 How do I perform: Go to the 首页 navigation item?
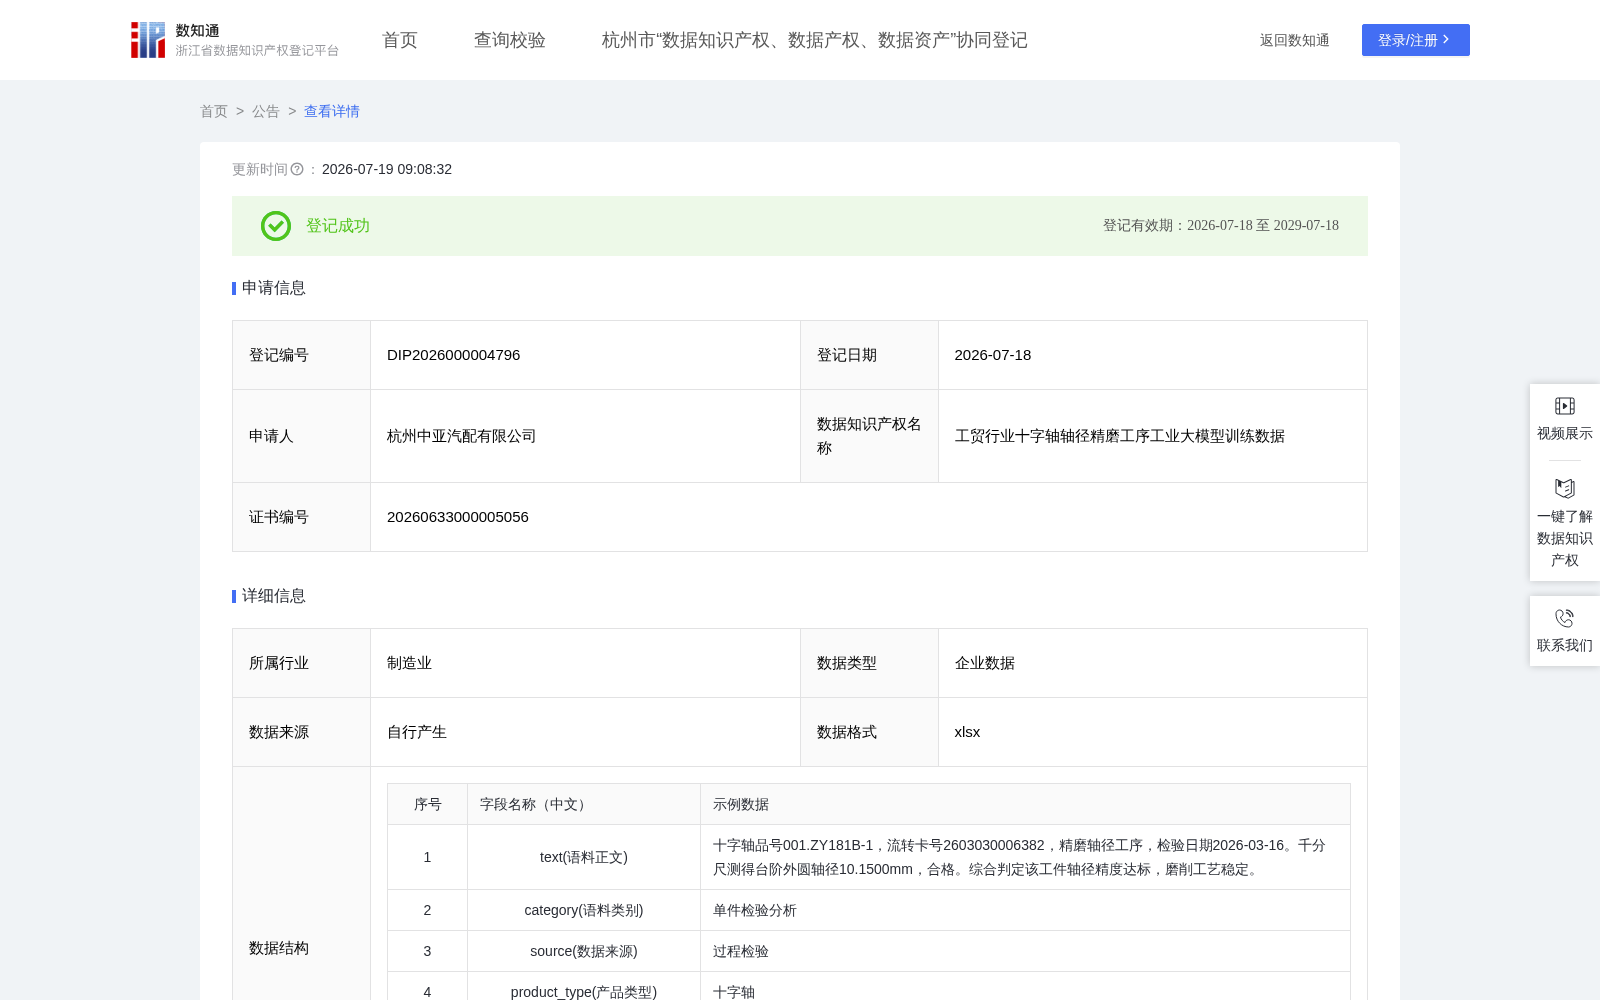(400, 40)
